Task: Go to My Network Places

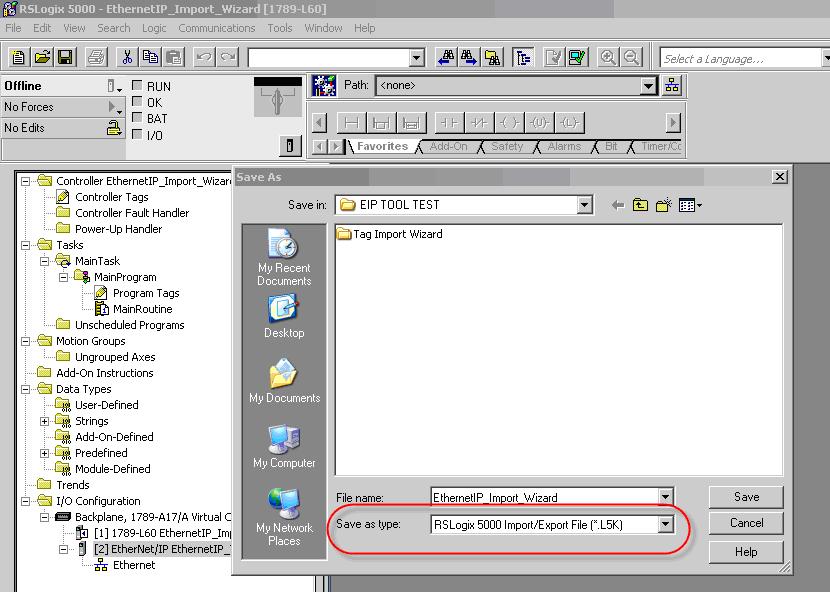Action: coord(284,517)
